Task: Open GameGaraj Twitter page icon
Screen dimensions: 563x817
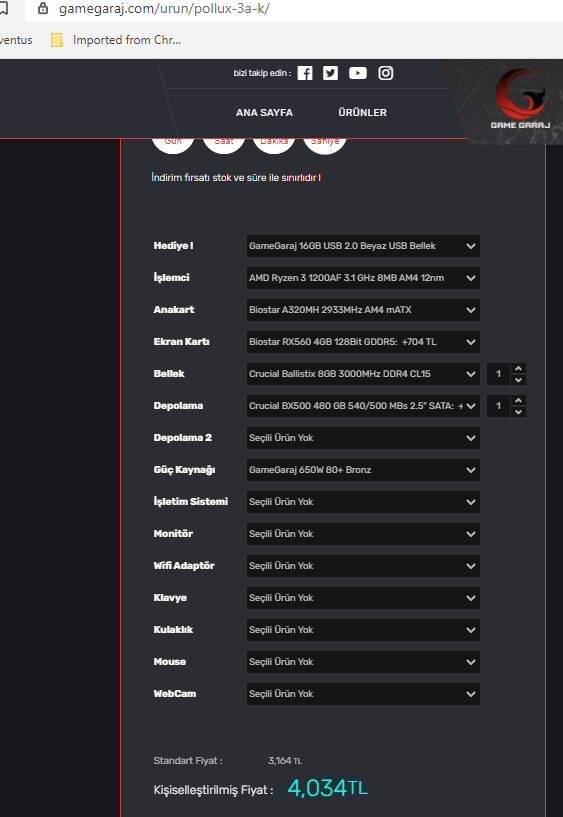Action: click(330, 73)
